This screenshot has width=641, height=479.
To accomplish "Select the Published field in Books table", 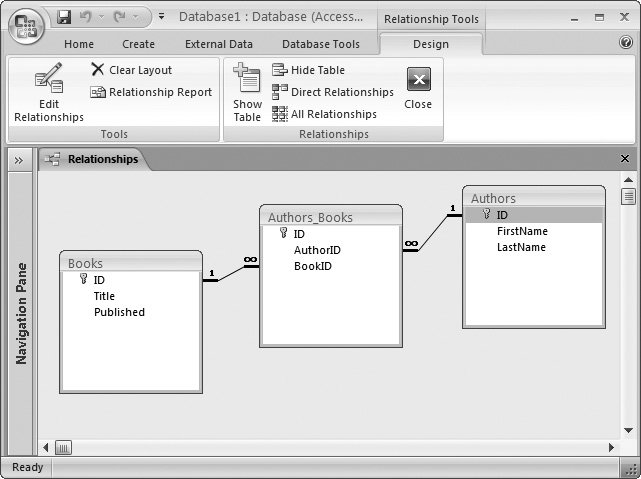I will 119,312.
